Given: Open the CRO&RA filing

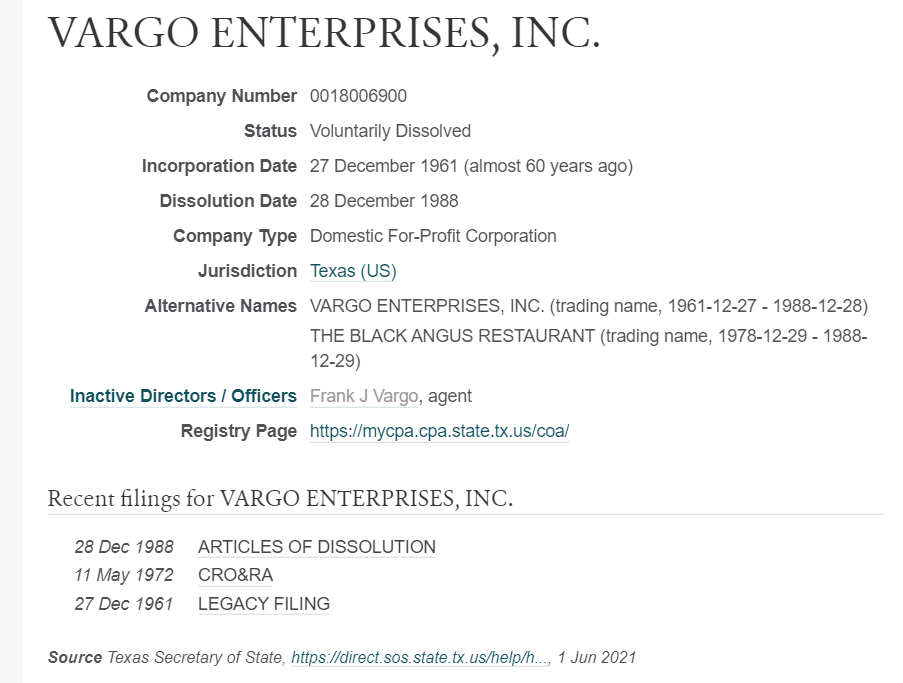Looking at the screenshot, I should (x=235, y=575).
